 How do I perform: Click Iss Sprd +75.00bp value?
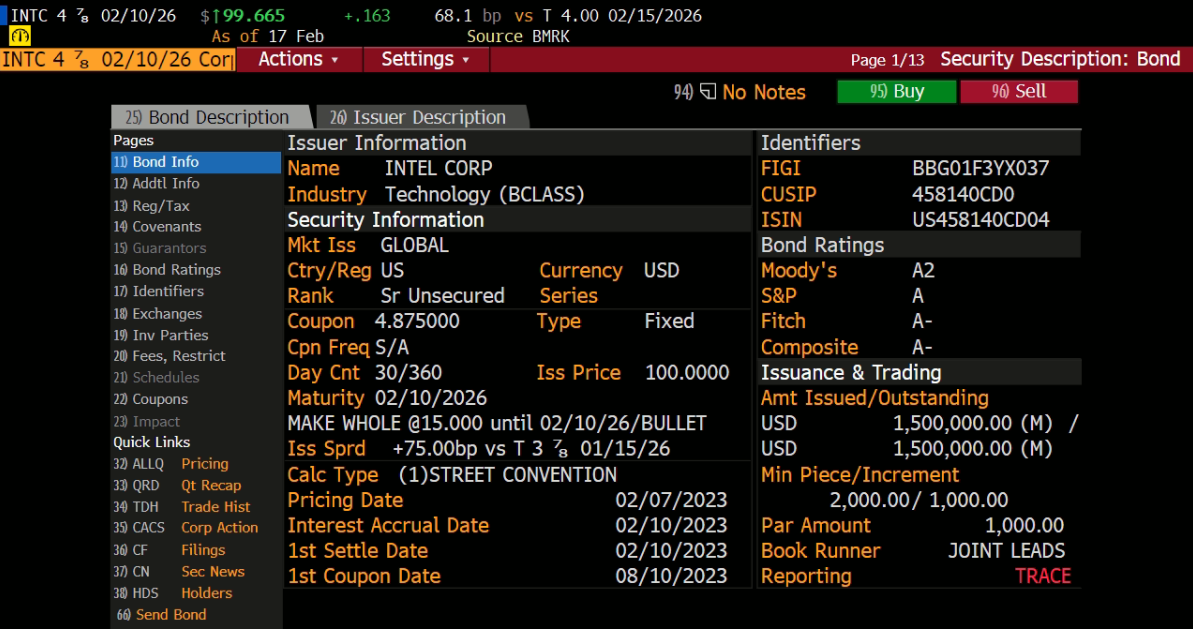click(531, 449)
